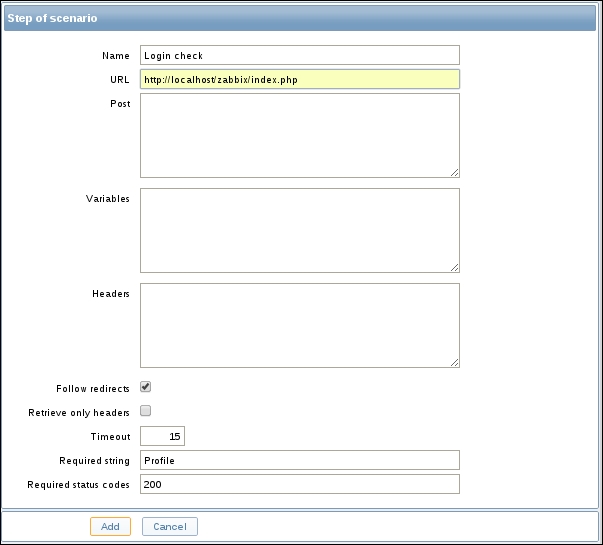Enable the Retrieve only headers checkbox

pyautogui.click(x=146, y=411)
